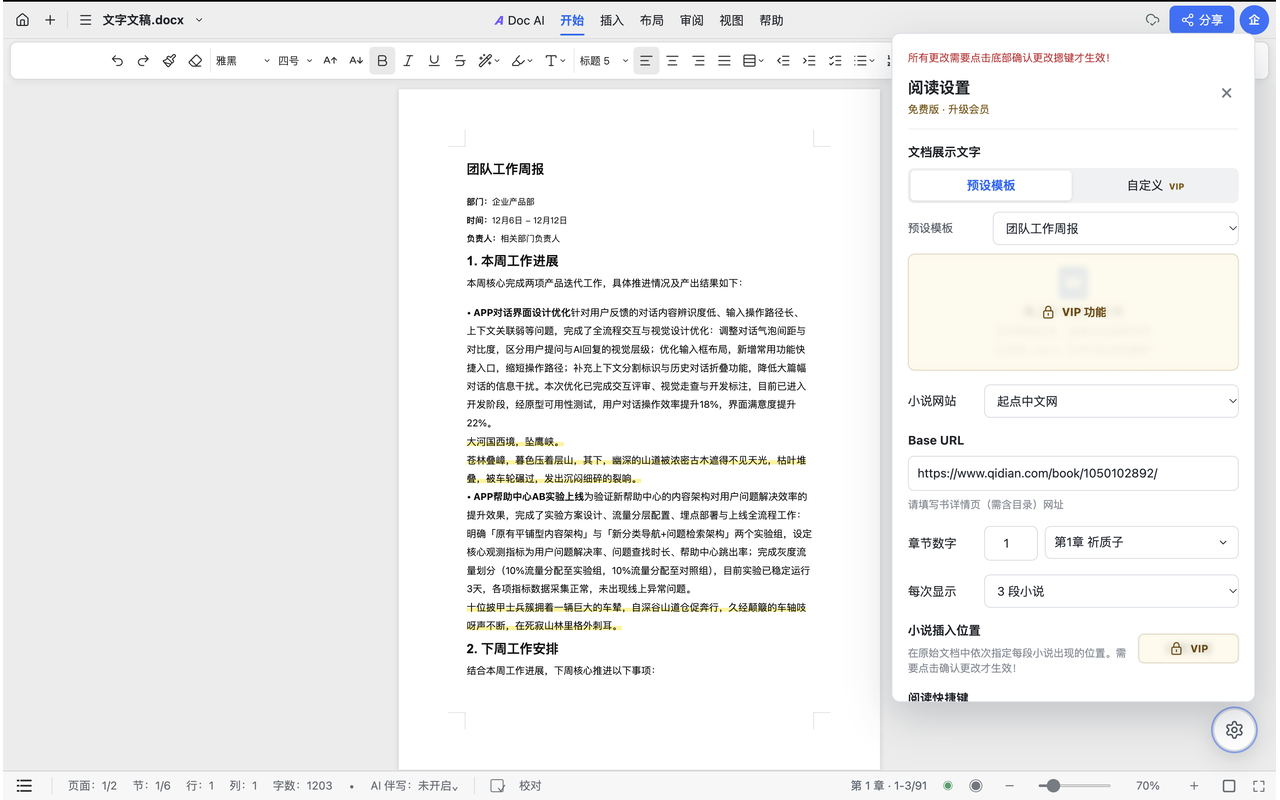
Task: Select the format painter brush
Action: 170,61
